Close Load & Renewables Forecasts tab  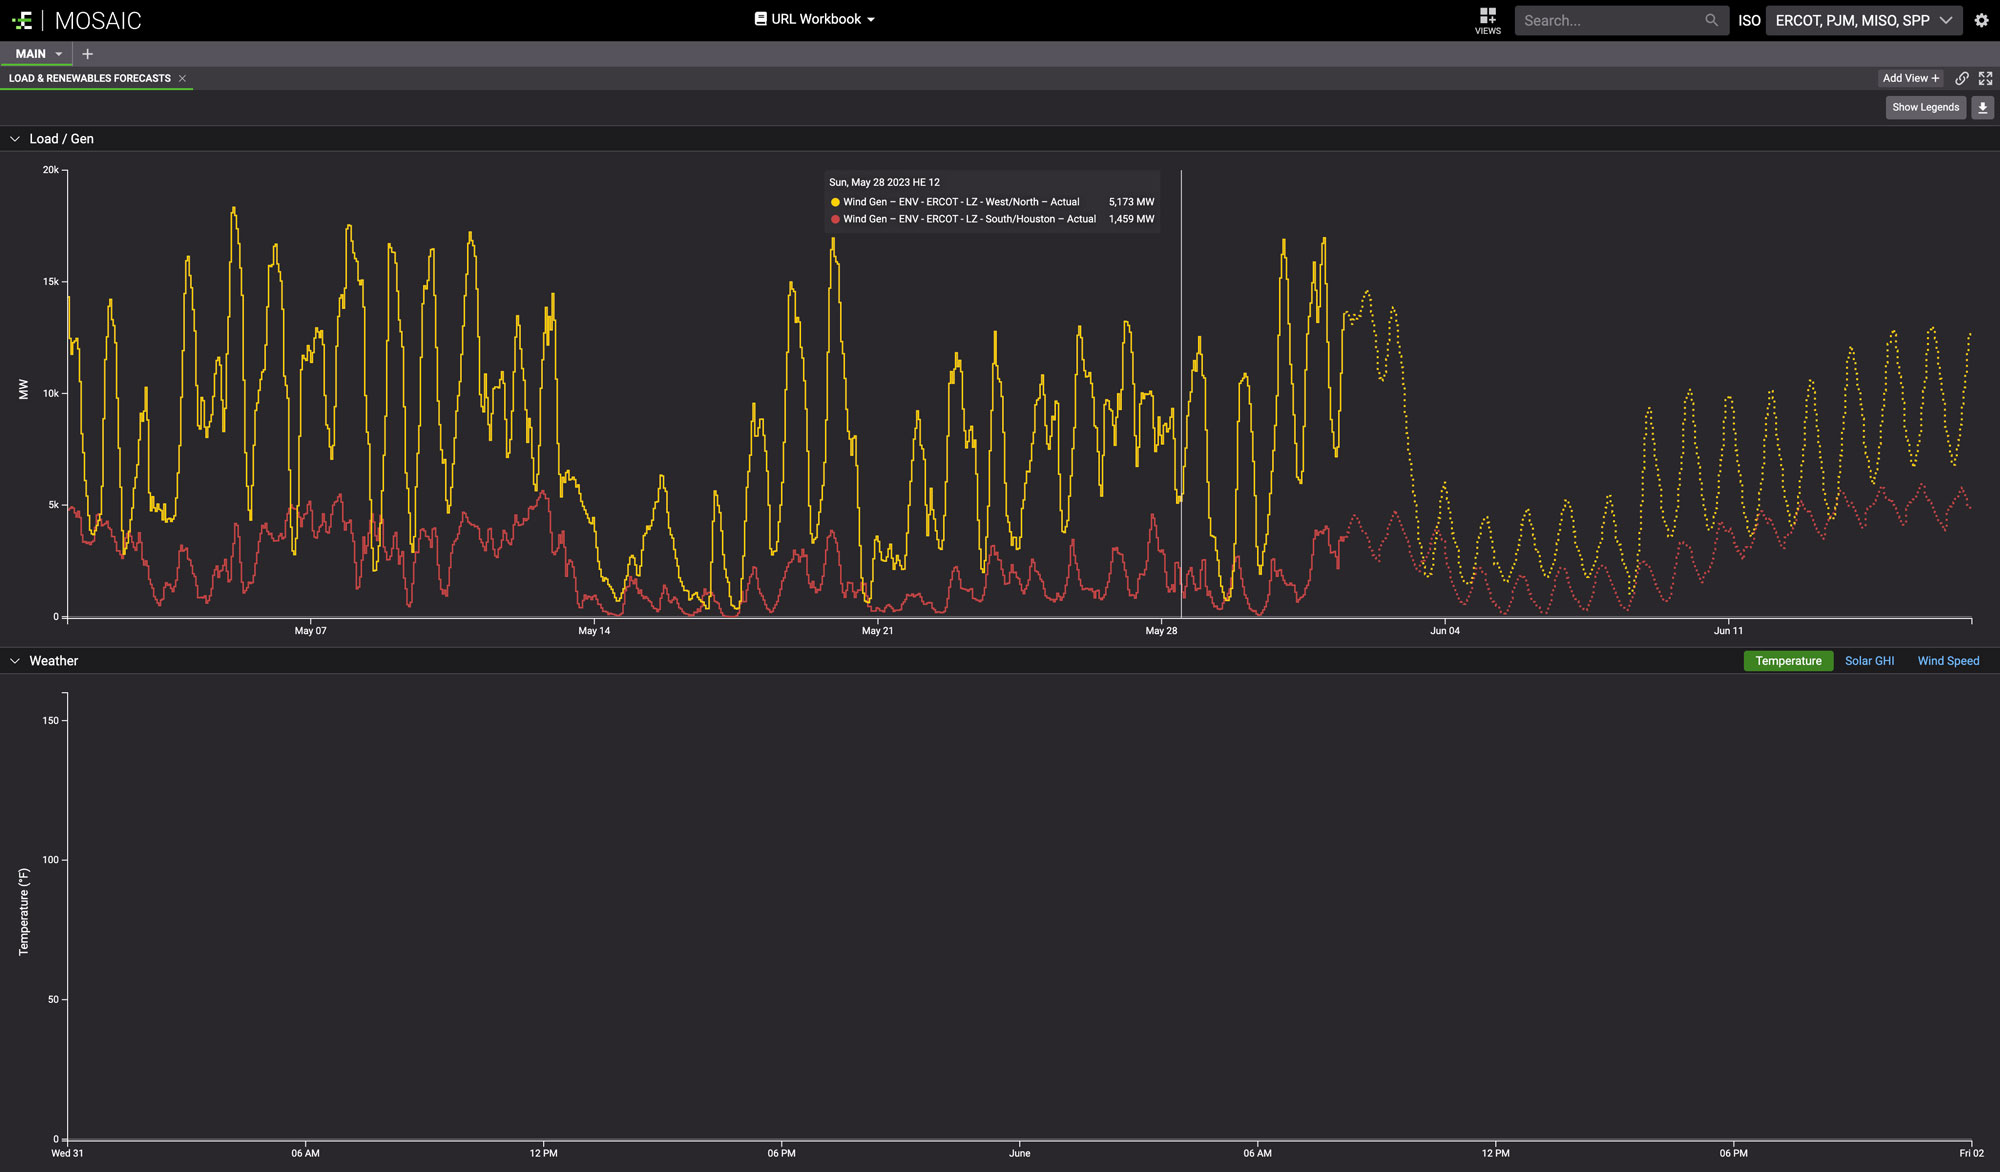(x=182, y=78)
